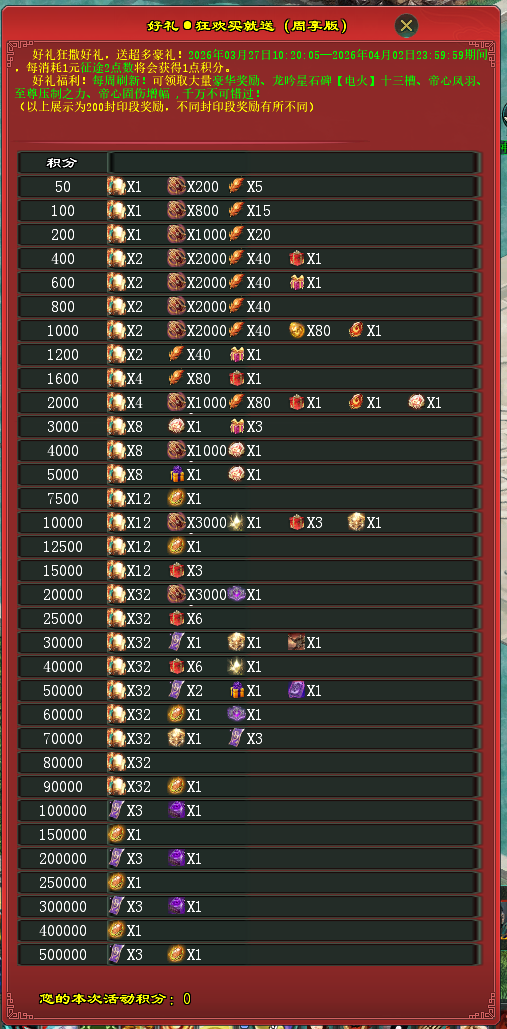This screenshot has height=1029, width=507.
Task: Click the red gift X6 icon in row 25000
Action: click(176, 618)
